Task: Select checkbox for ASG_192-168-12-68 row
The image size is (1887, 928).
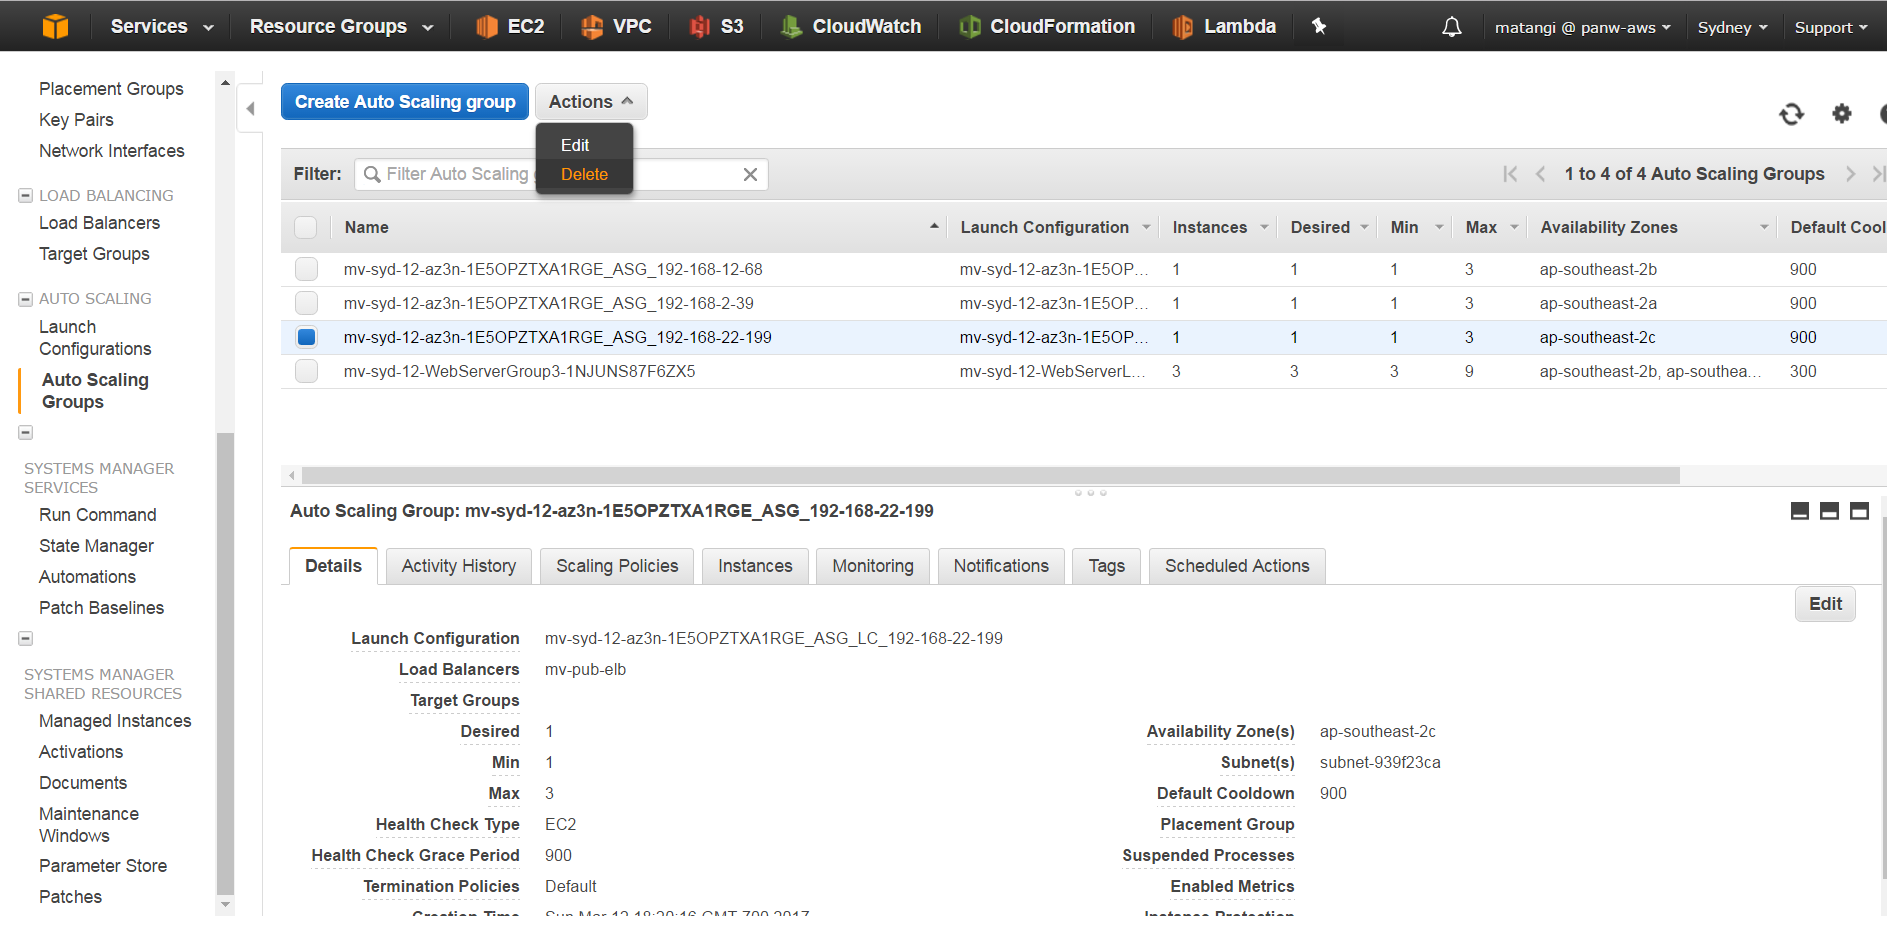Action: 306,269
